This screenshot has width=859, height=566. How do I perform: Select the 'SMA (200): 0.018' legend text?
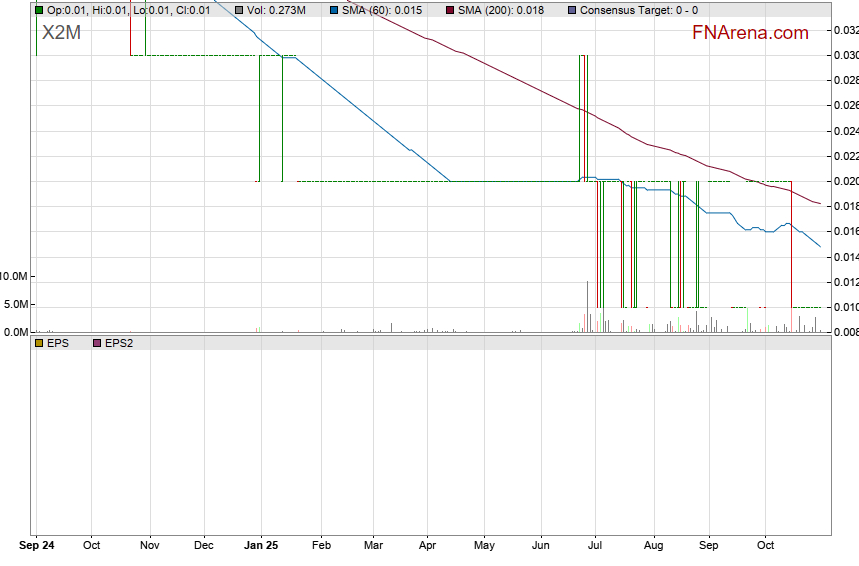coord(501,10)
